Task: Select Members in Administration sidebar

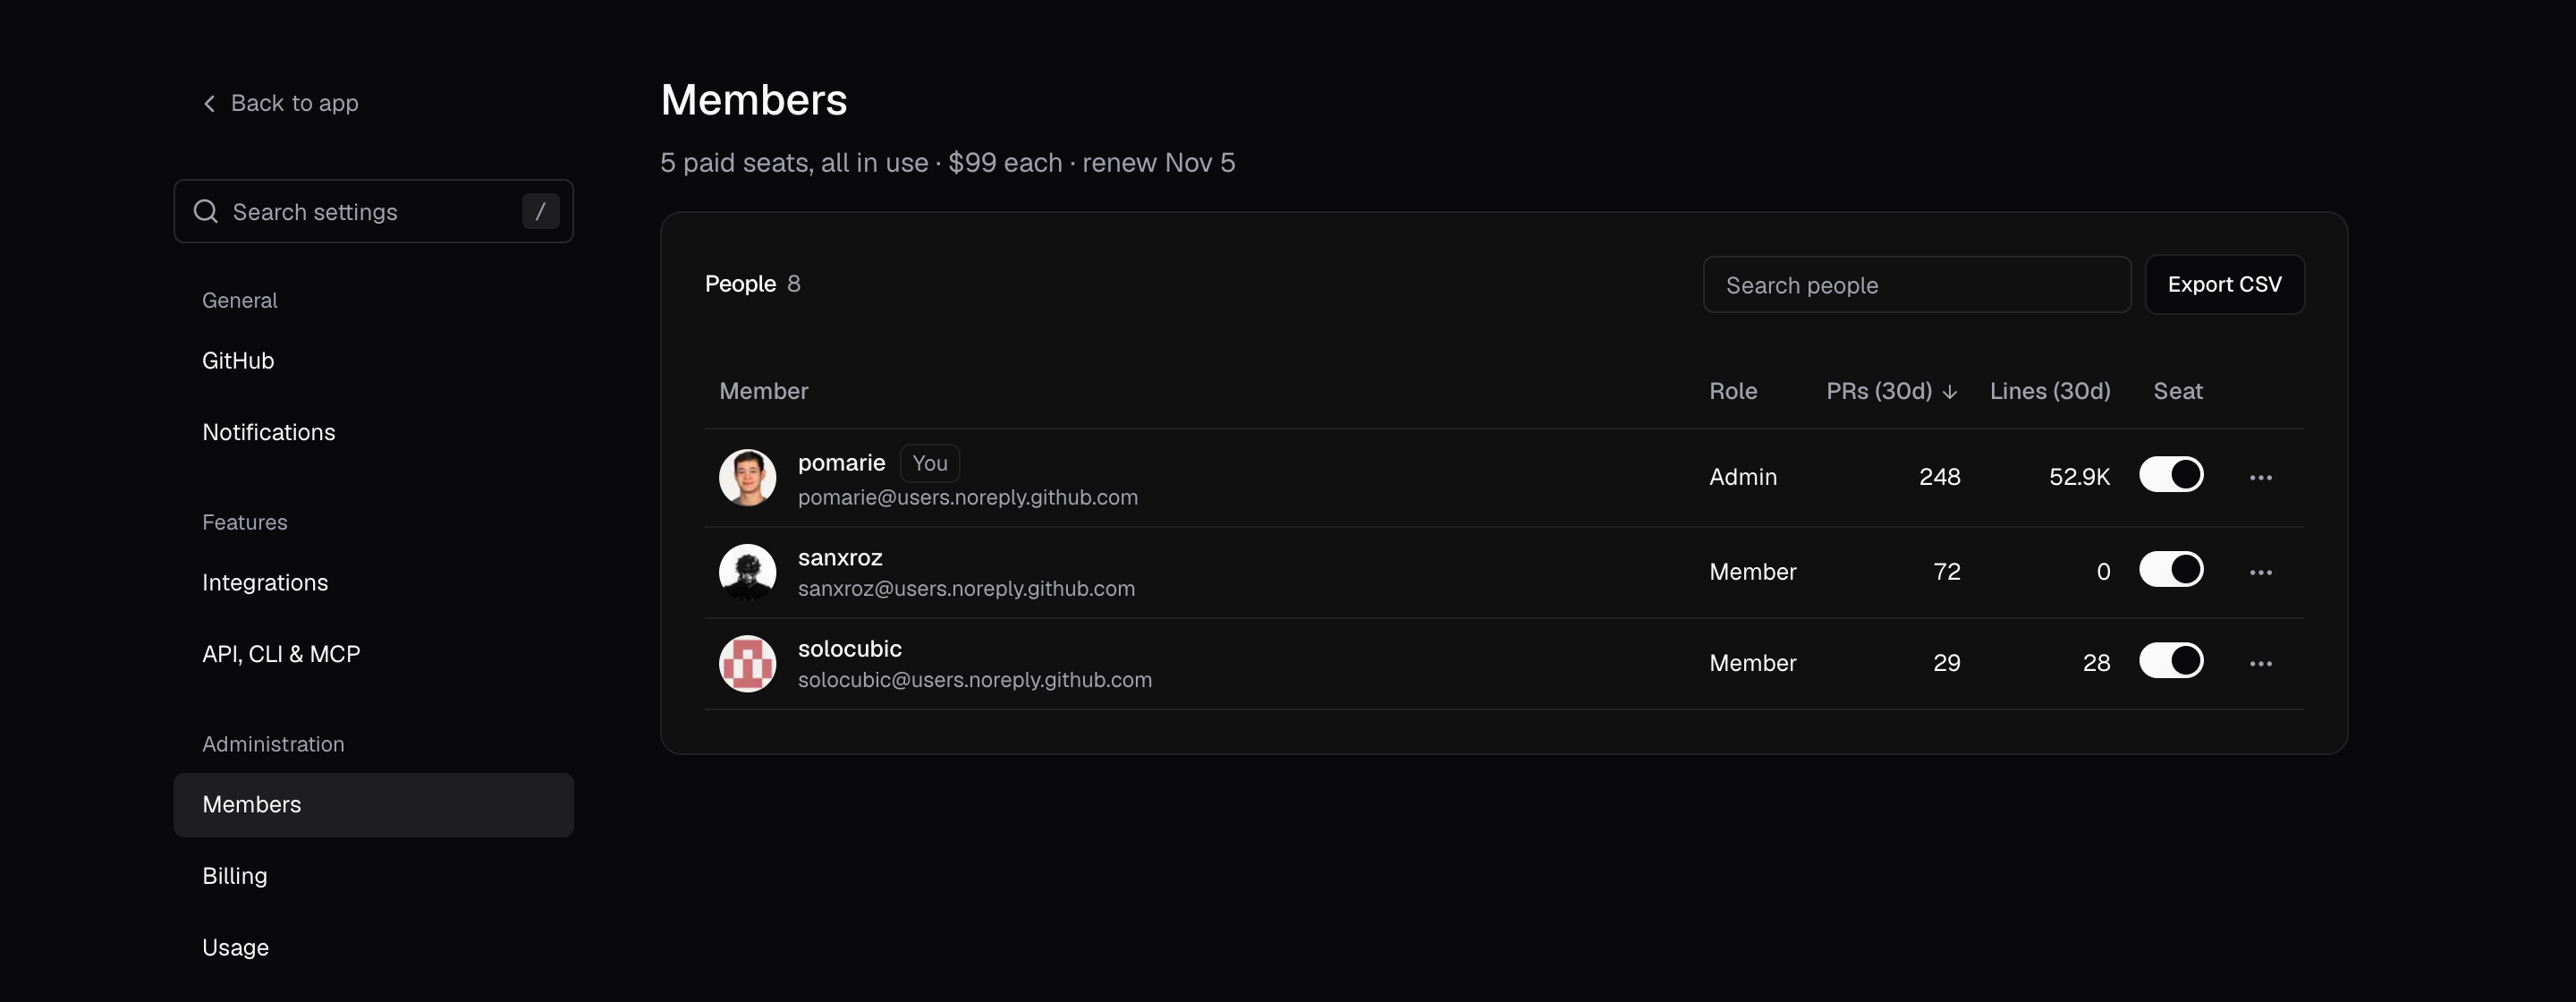Action: click(x=373, y=805)
